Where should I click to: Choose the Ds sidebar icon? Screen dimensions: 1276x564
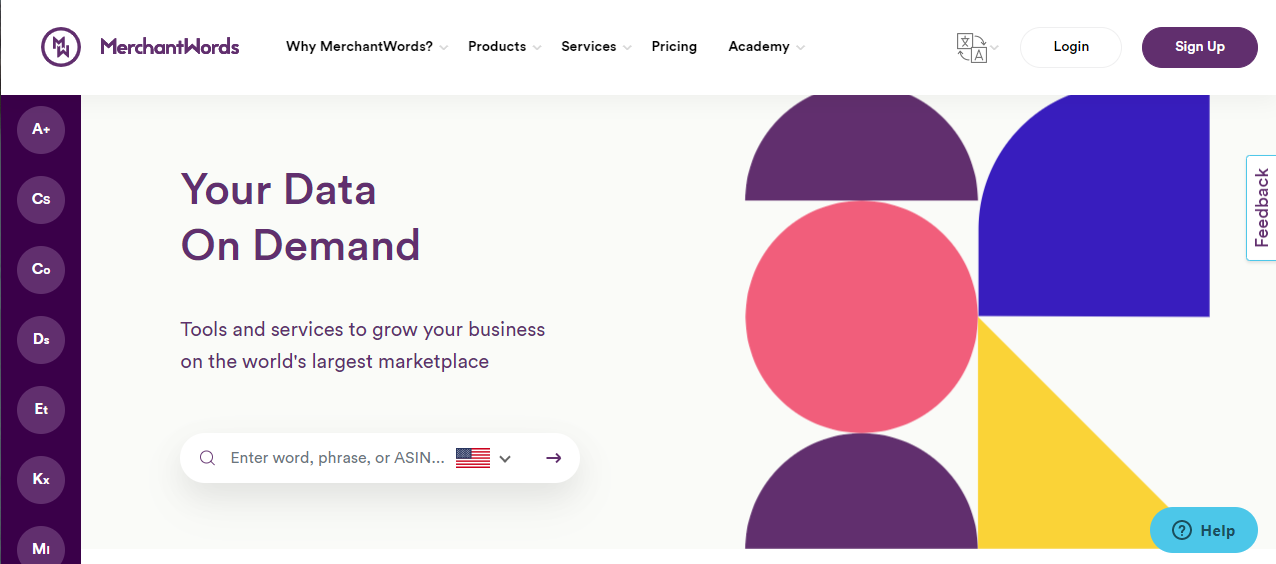41,339
